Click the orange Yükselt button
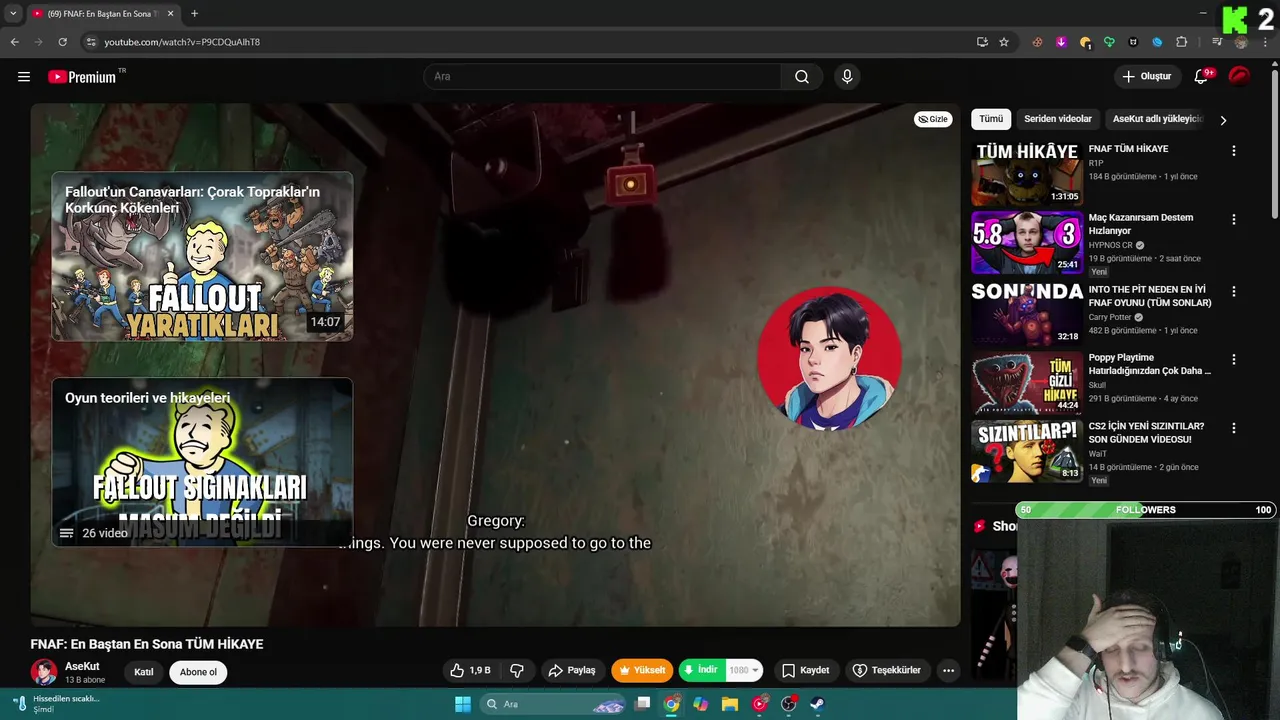Viewport: 1280px width, 720px height. 642,670
